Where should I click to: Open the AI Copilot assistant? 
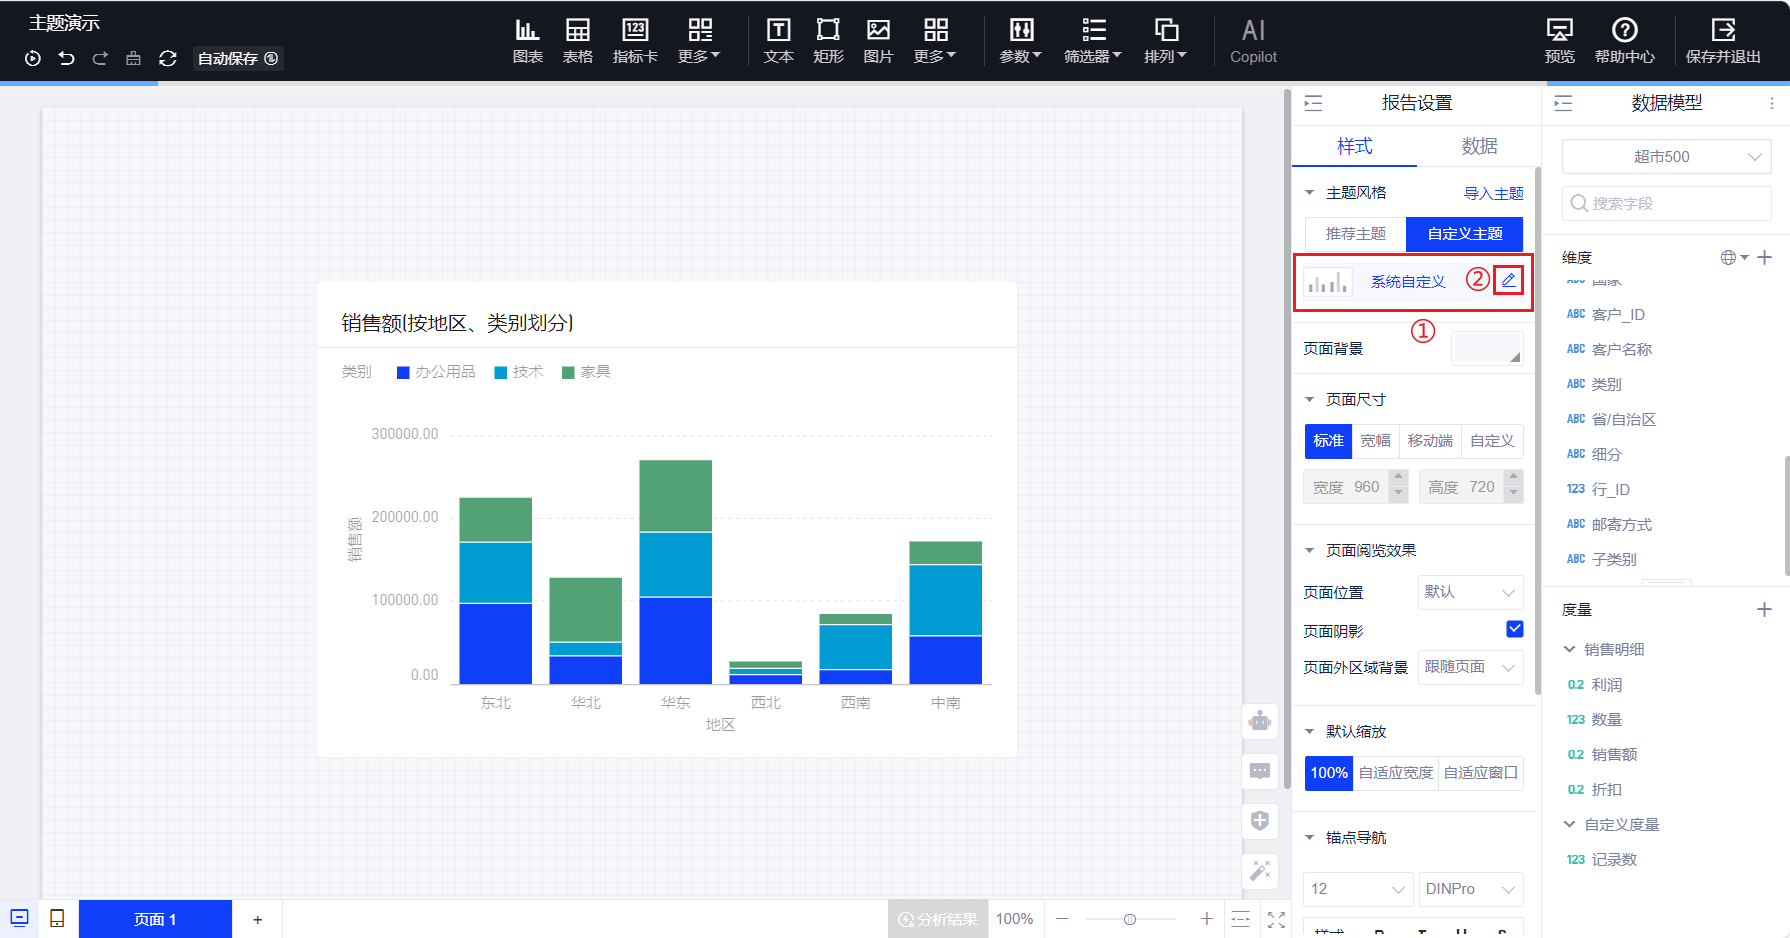point(1253,40)
